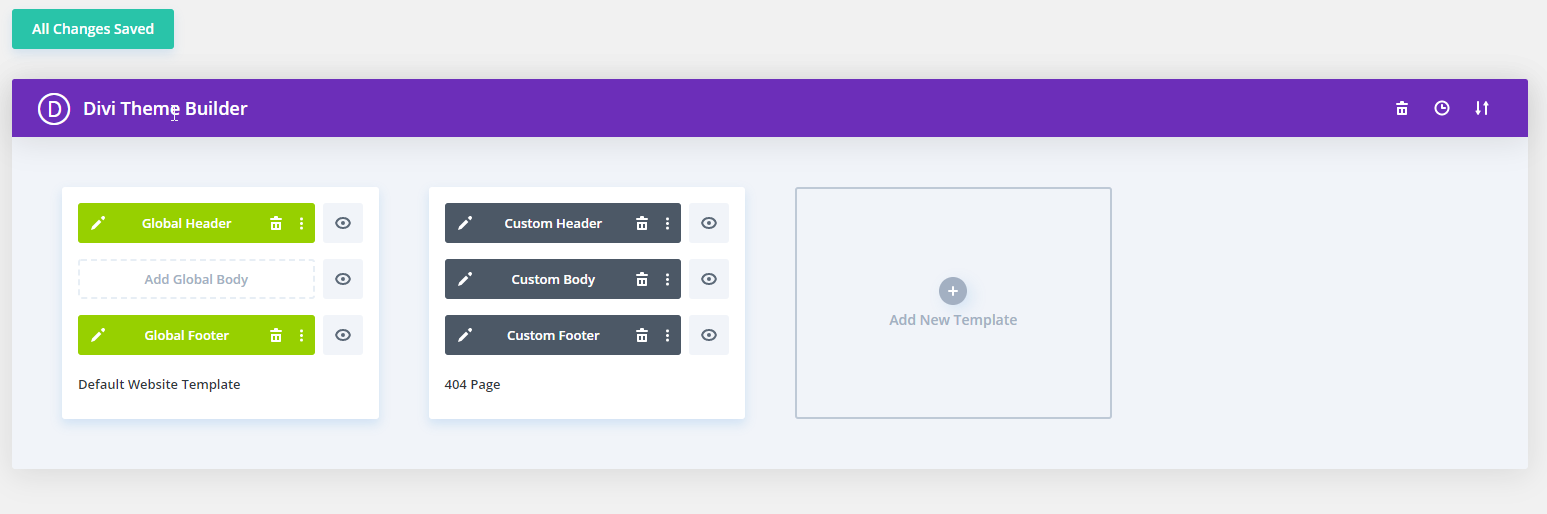
Task: Click the 404 Page template label
Action: click(472, 384)
